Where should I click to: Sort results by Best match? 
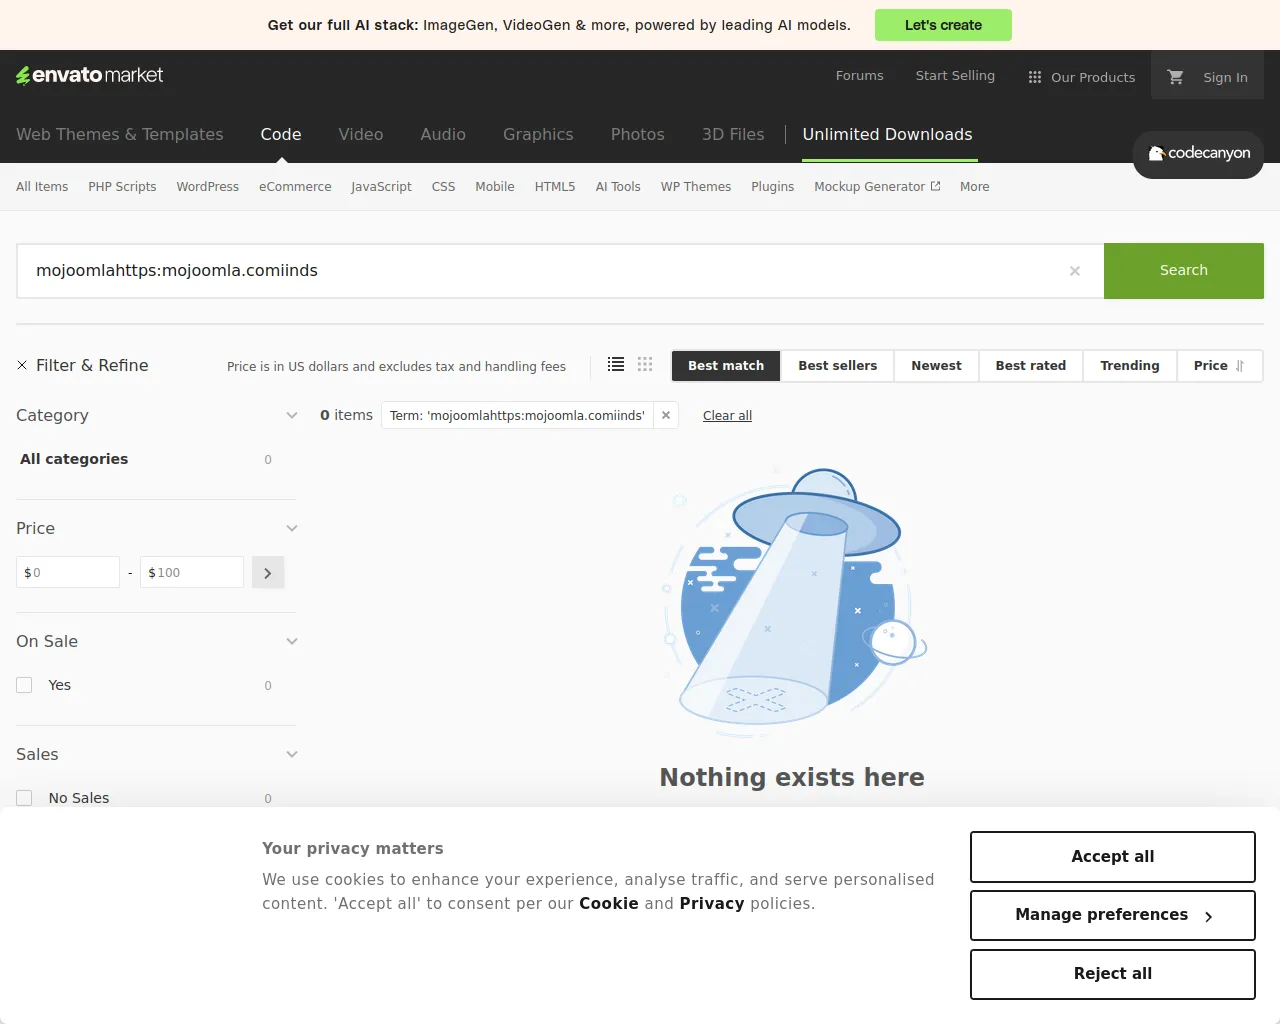(x=726, y=366)
